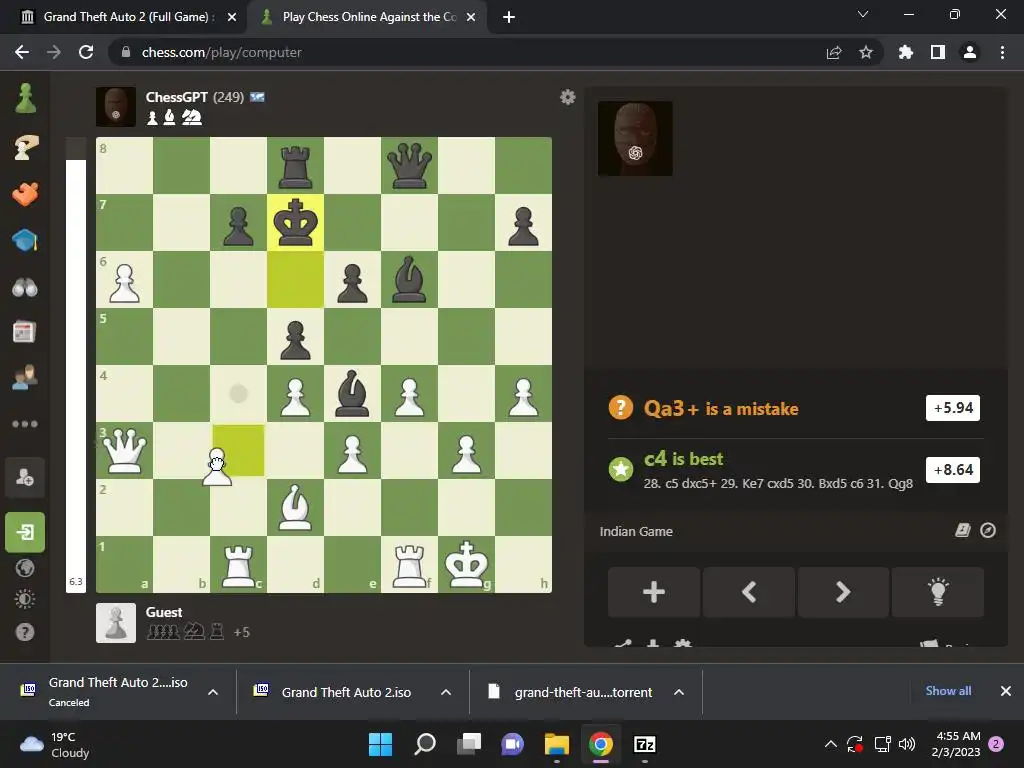
Task: Open board settings gear icon
Action: coord(568,97)
